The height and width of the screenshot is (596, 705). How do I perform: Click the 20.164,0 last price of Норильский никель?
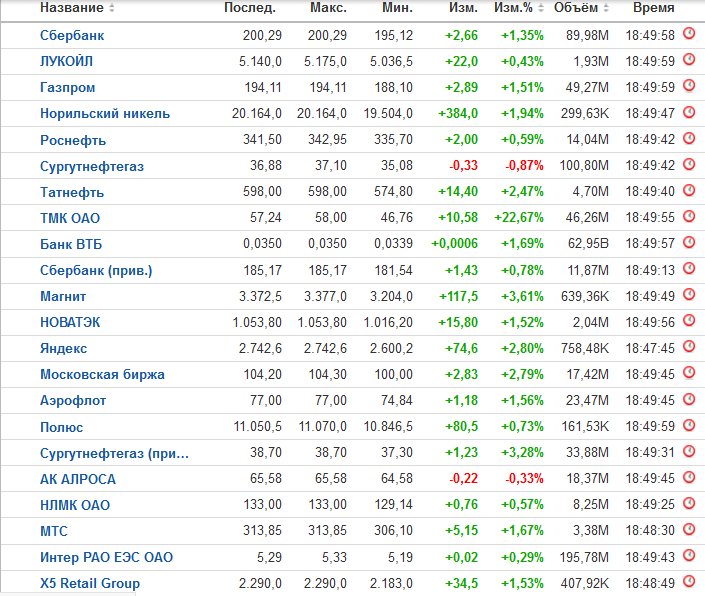(x=257, y=113)
